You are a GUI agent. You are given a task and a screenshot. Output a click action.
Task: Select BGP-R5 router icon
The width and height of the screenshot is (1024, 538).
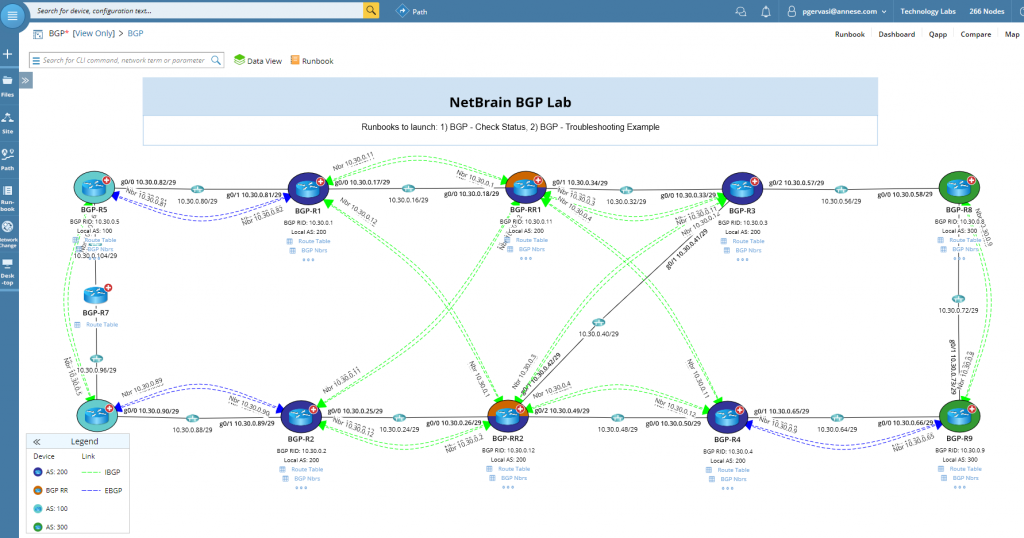pos(94,188)
